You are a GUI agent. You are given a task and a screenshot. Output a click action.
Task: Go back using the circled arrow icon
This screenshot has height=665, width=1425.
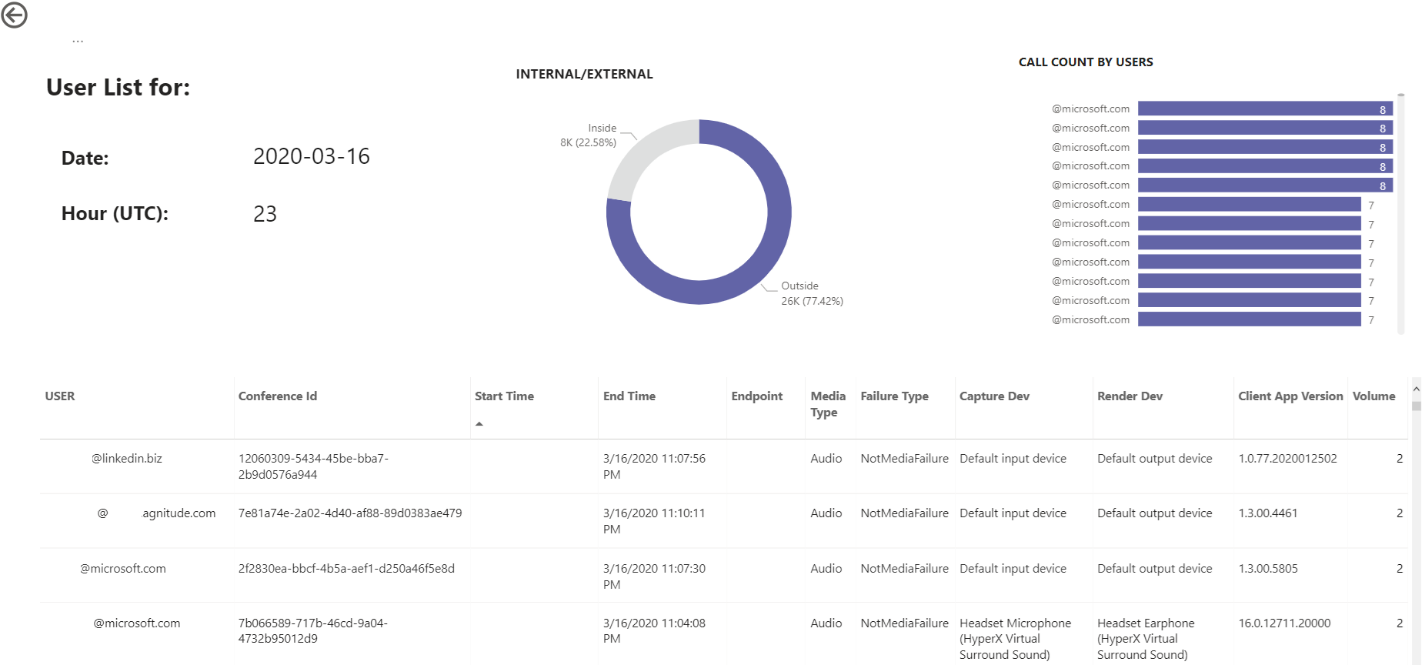(14, 15)
